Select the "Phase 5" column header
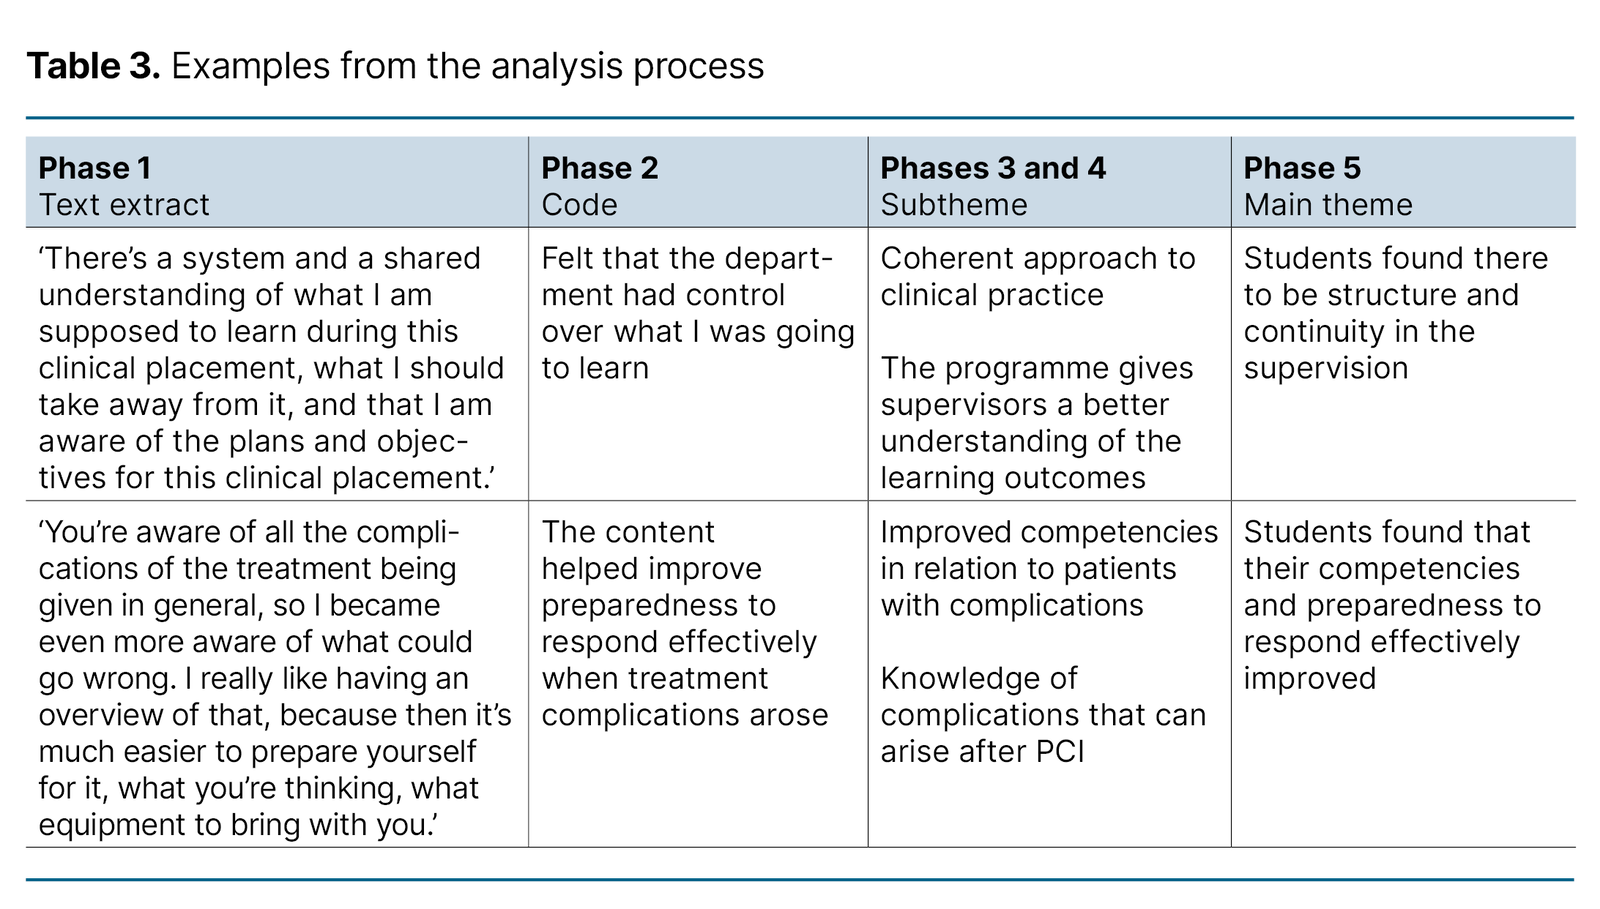The image size is (1600, 909). pos(1302,168)
